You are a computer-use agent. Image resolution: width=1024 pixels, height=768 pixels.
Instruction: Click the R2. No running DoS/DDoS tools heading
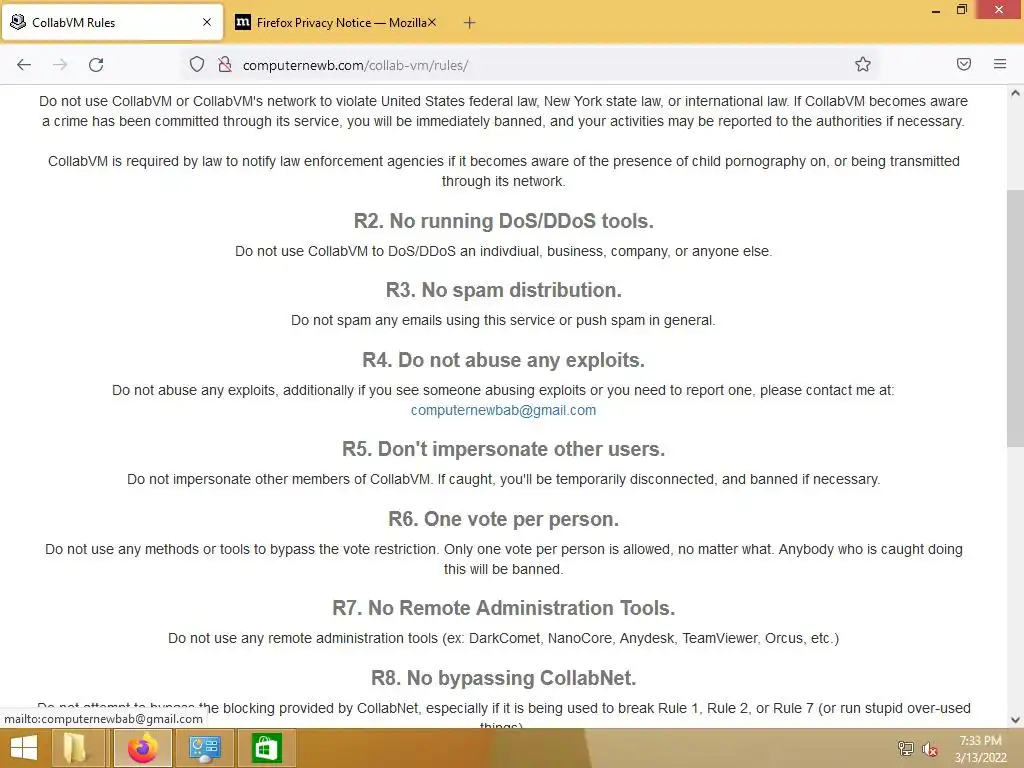(504, 221)
